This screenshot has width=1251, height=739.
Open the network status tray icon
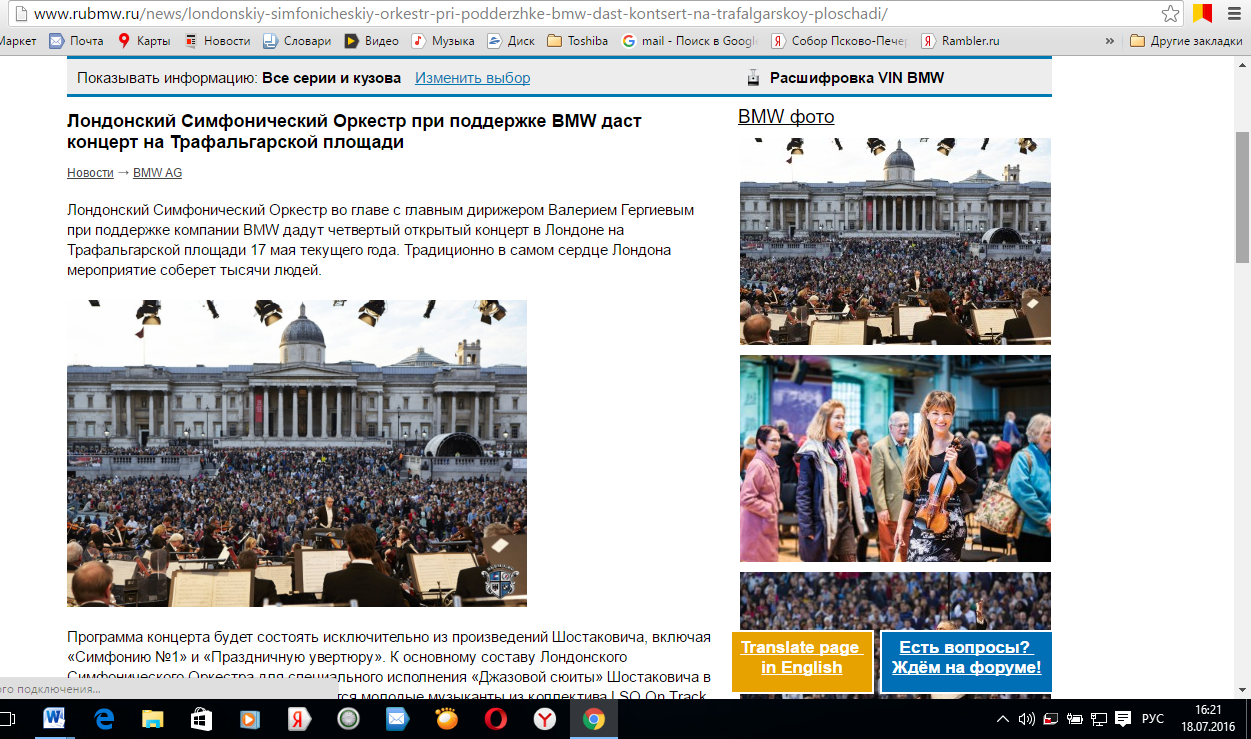(1099, 719)
